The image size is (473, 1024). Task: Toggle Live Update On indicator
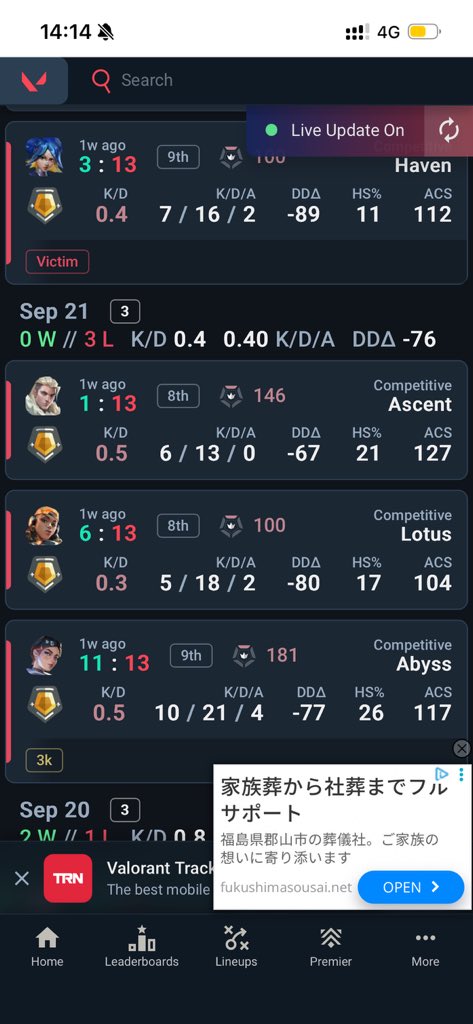(x=336, y=130)
